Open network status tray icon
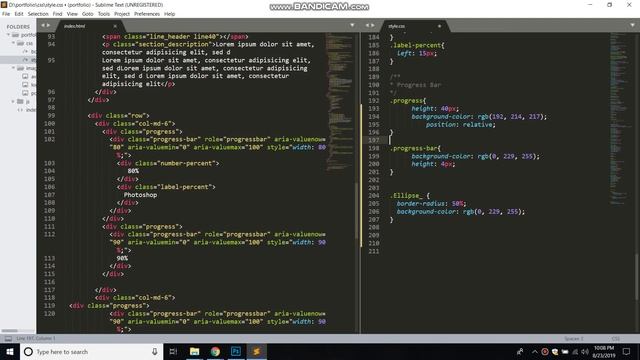The image size is (640, 360). (x=575, y=351)
